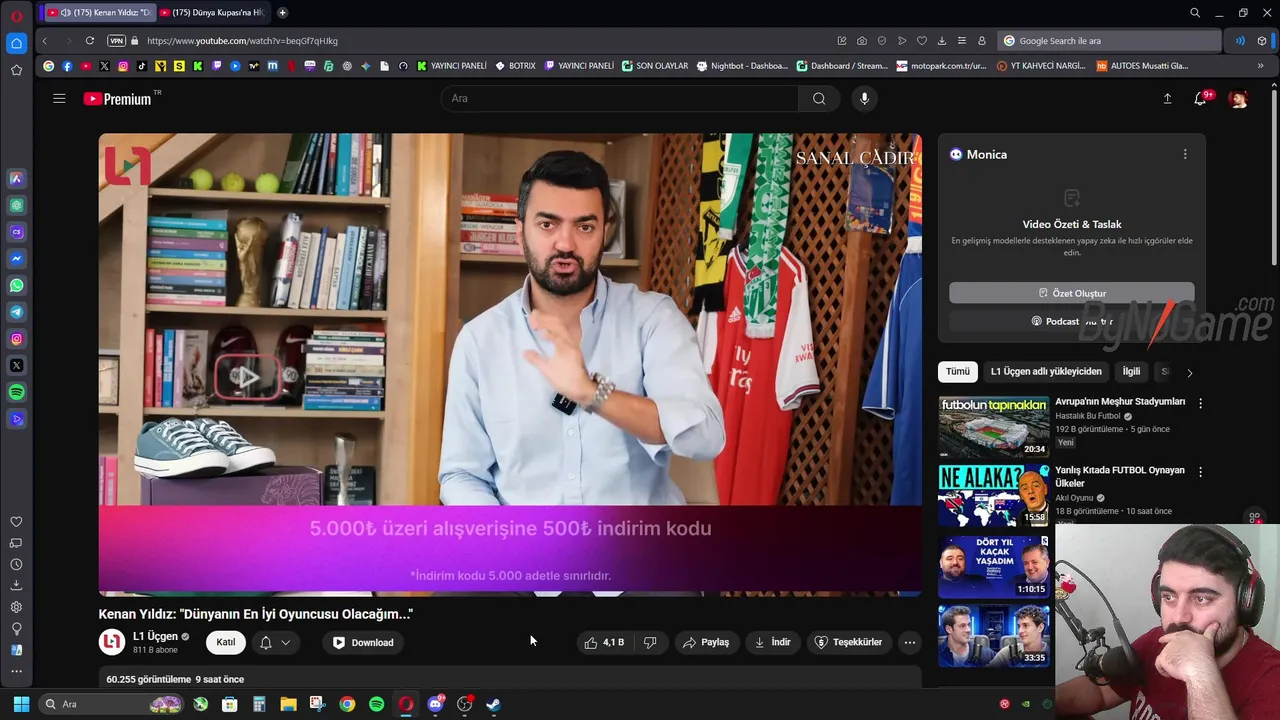Click the Download button under video
The width and height of the screenshot is (1280, 720).
click(x=363, y=642)
